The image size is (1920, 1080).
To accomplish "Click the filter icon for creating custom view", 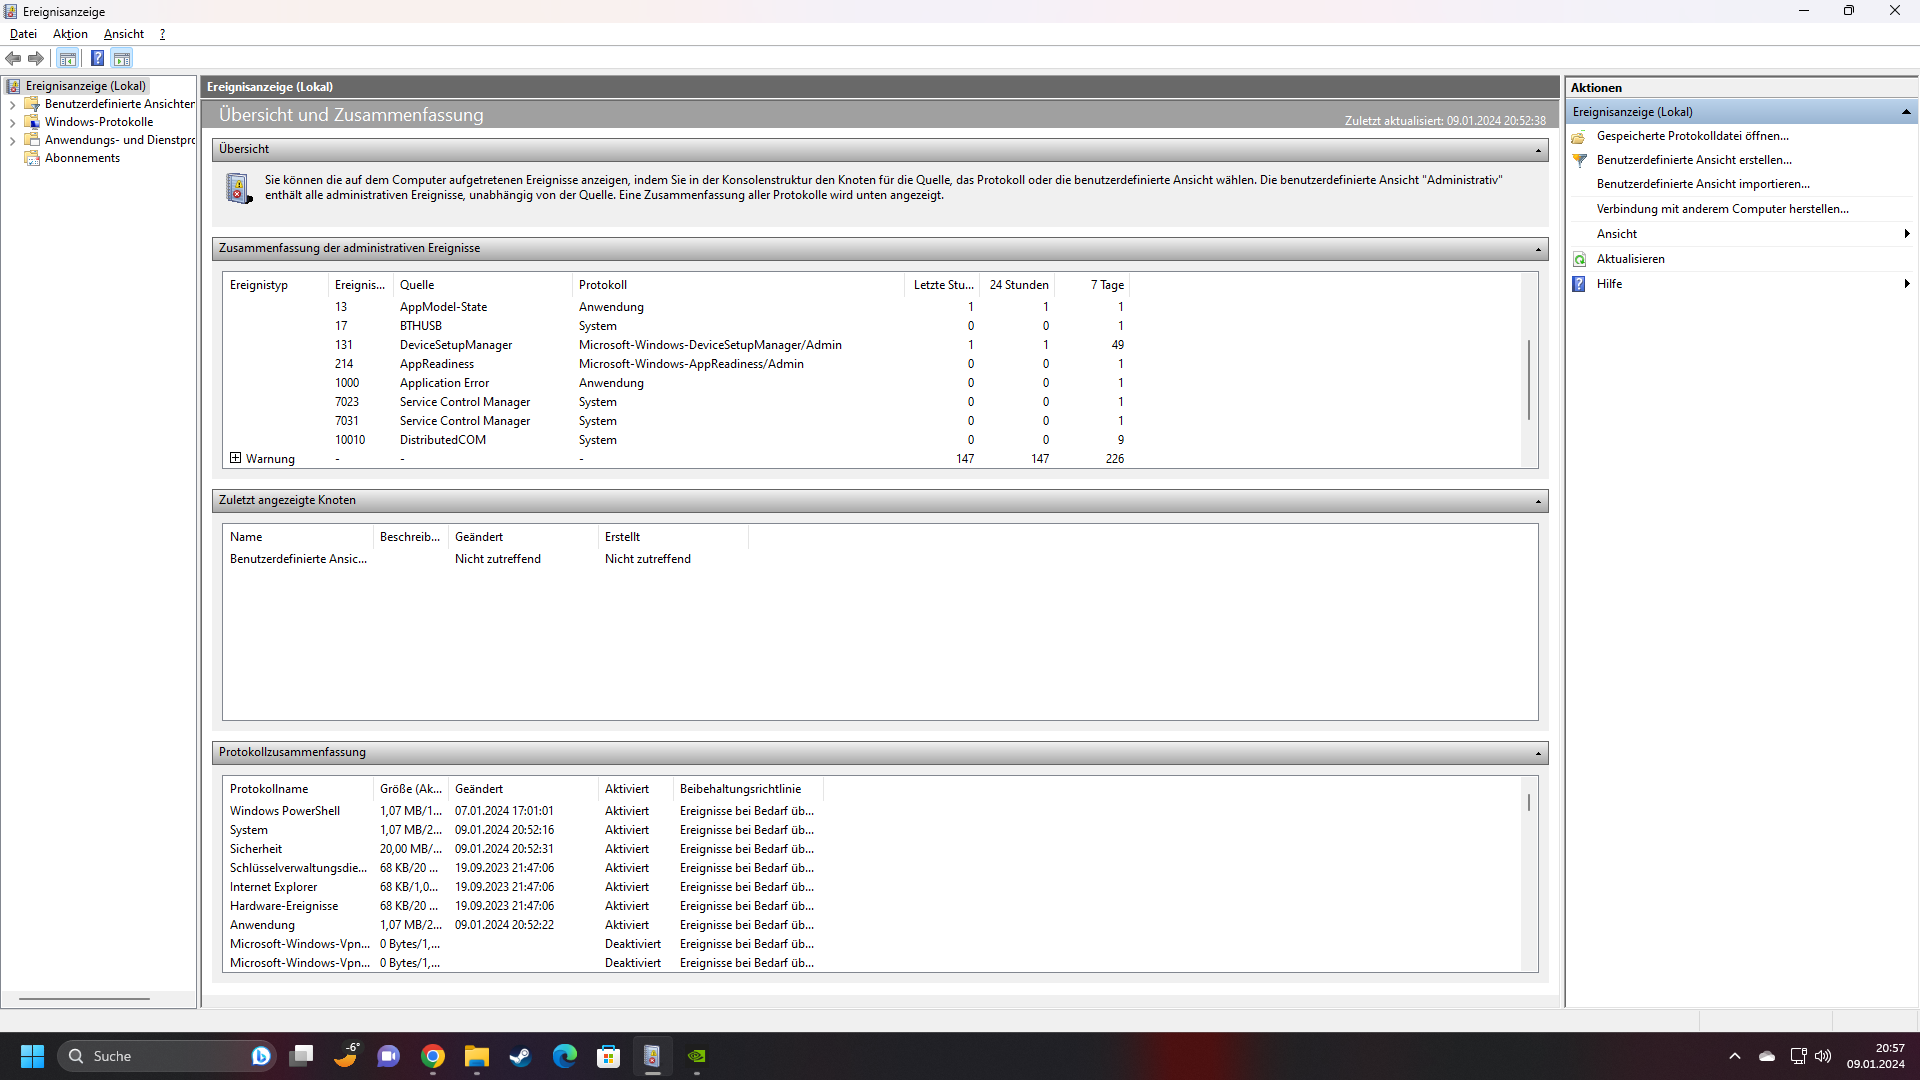I will click(1580, 160).
